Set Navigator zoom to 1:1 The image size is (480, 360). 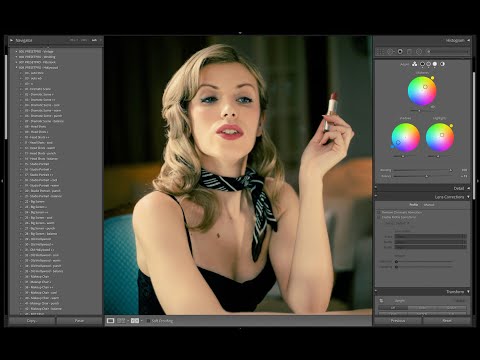pos(94,40)
